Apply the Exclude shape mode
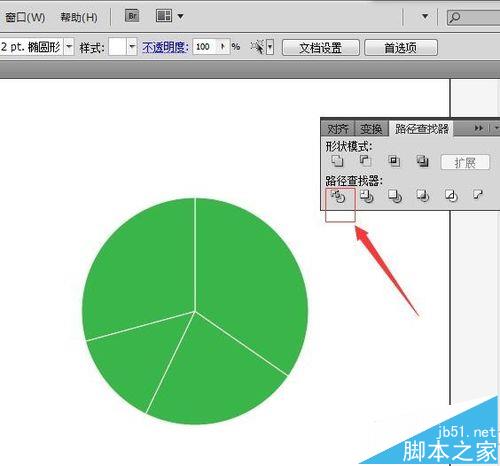 422,161
